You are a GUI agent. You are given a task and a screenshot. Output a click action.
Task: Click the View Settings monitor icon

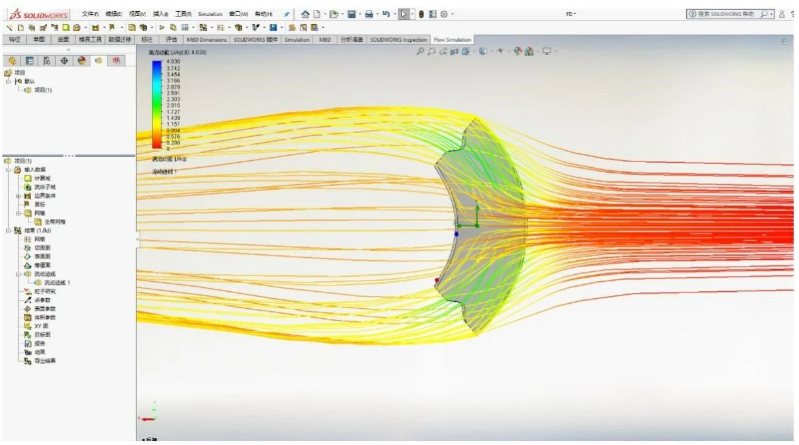coord(547,51)
